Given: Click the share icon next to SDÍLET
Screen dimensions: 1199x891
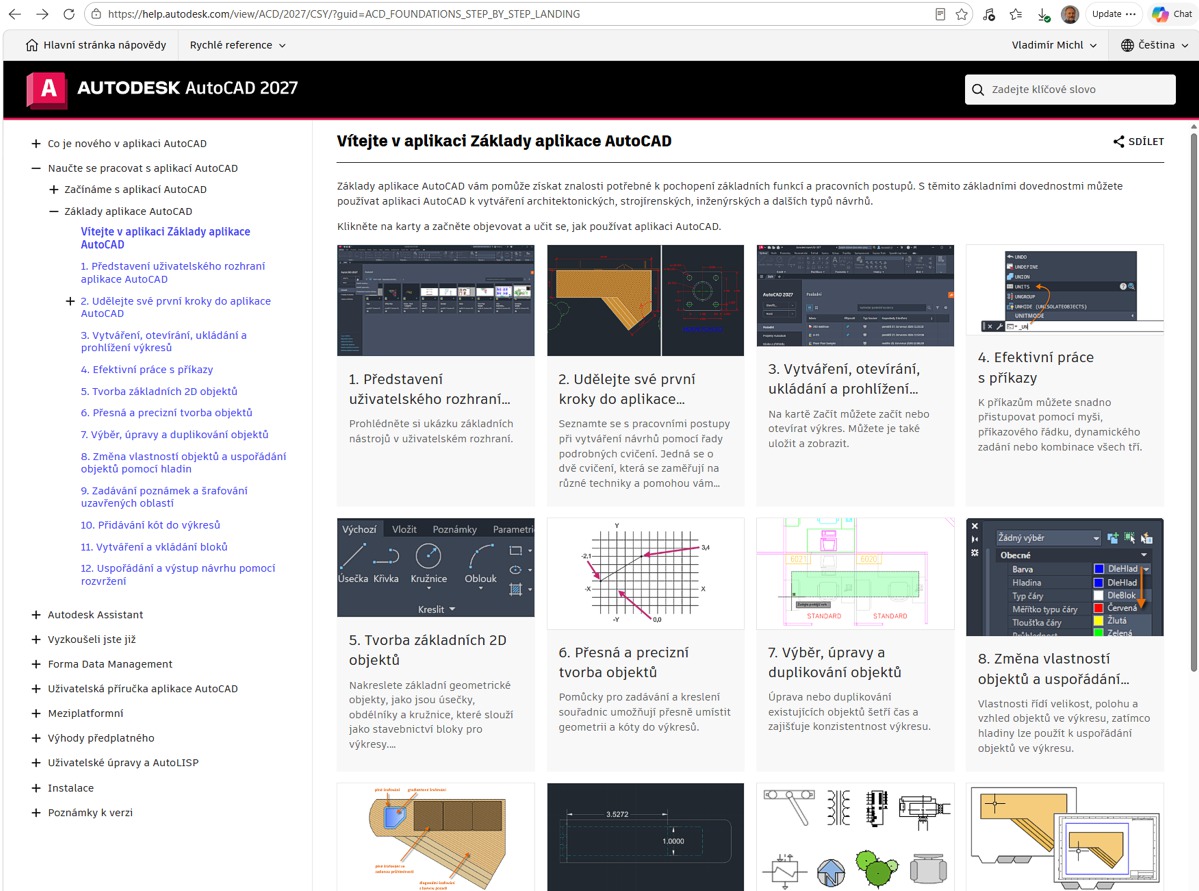Looking at the screenshot, I should point(1119,141).
